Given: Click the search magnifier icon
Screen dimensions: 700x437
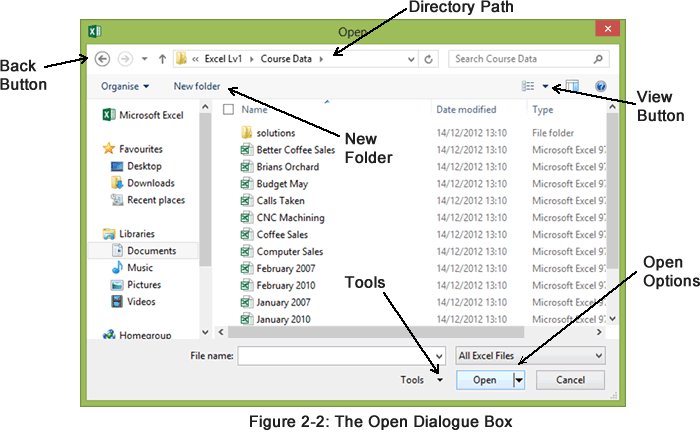Looking at the screenshot, I should [599, 59].
